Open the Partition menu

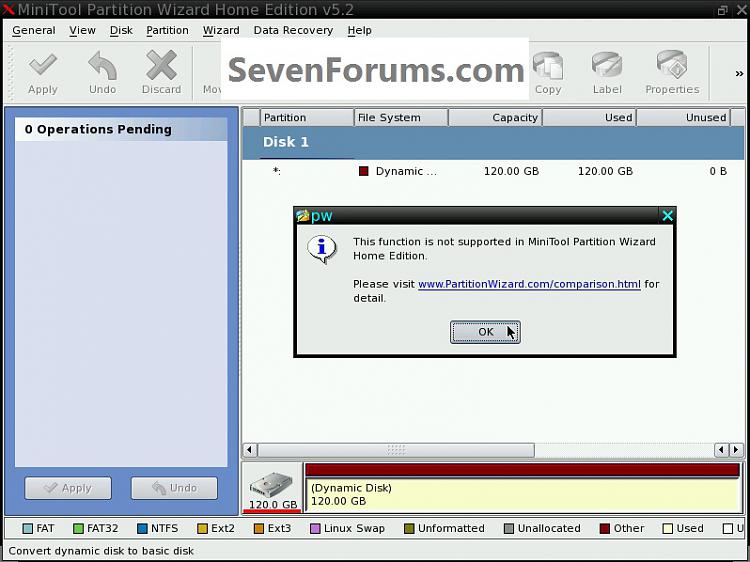[x=167, y=30]
